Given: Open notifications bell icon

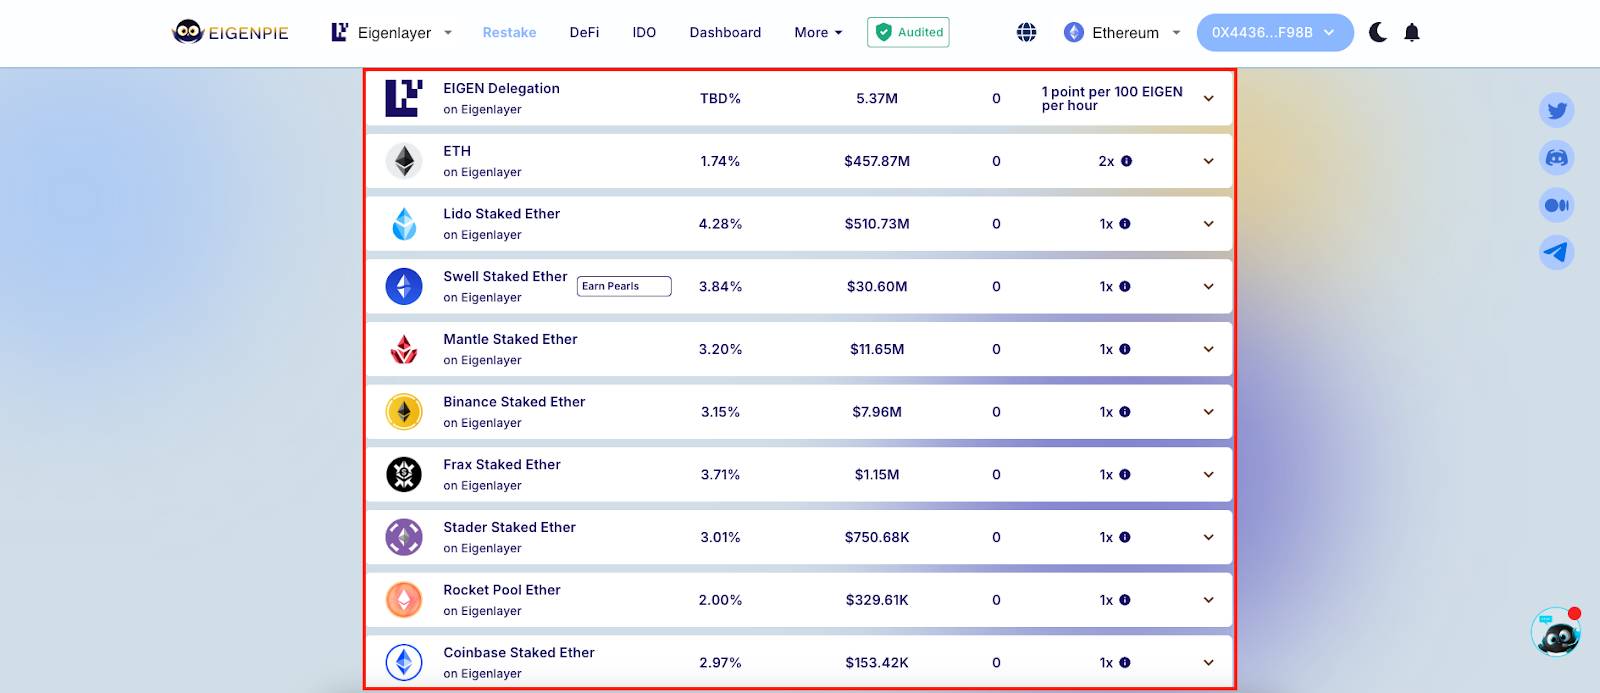Looking at the screenshot, I should point(1412,32).
